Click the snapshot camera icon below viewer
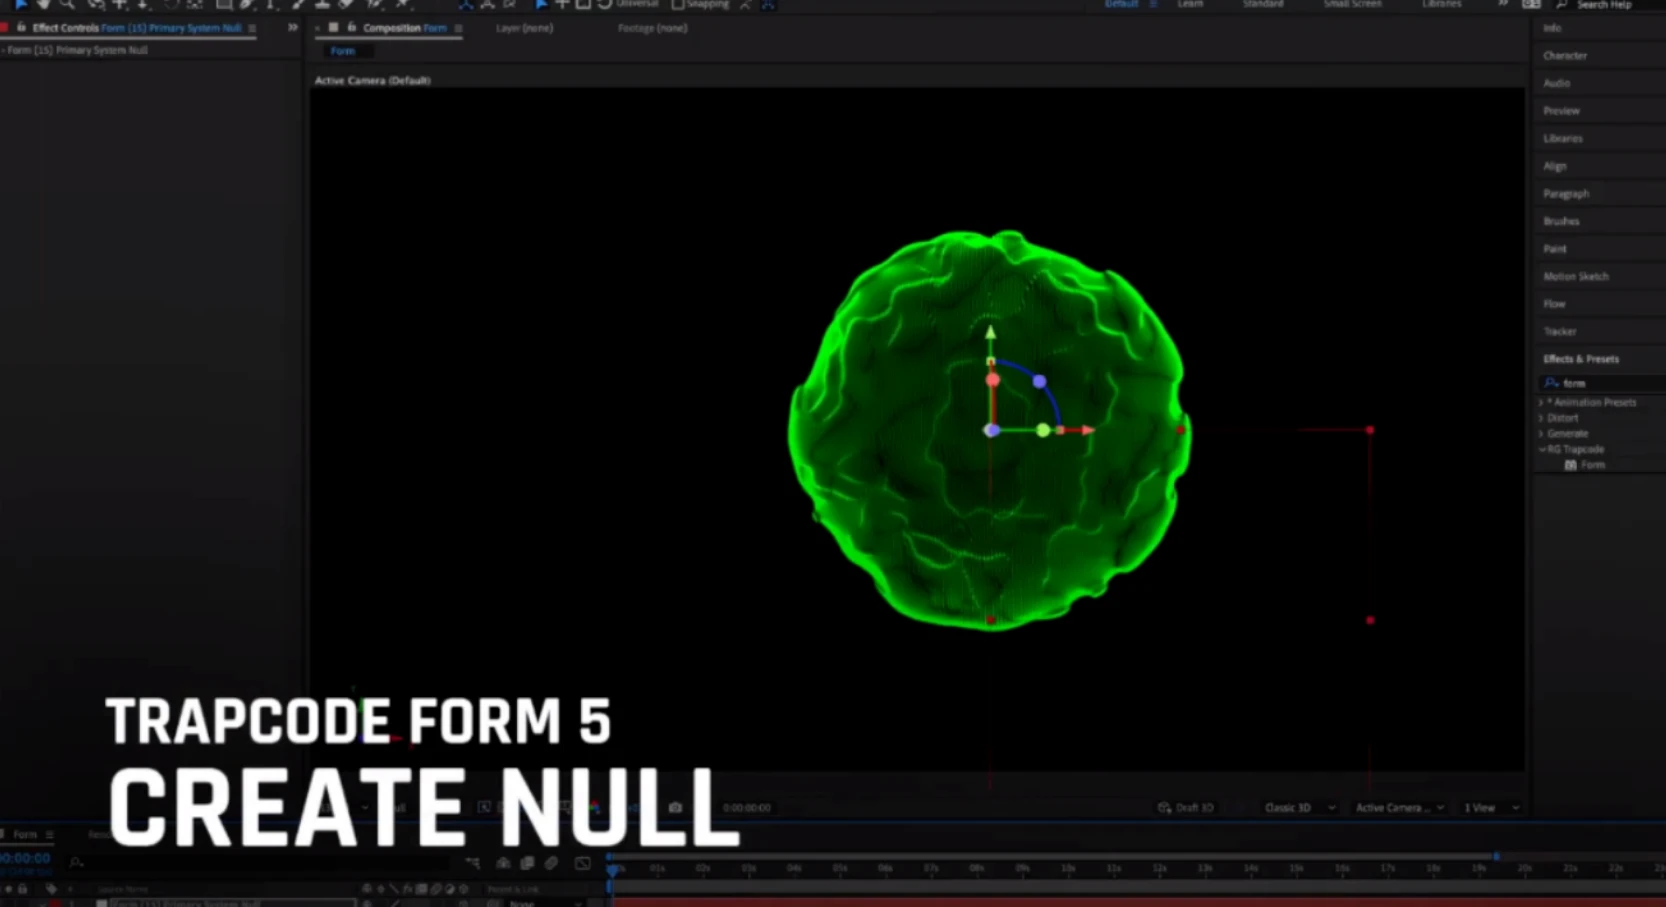 675,807
